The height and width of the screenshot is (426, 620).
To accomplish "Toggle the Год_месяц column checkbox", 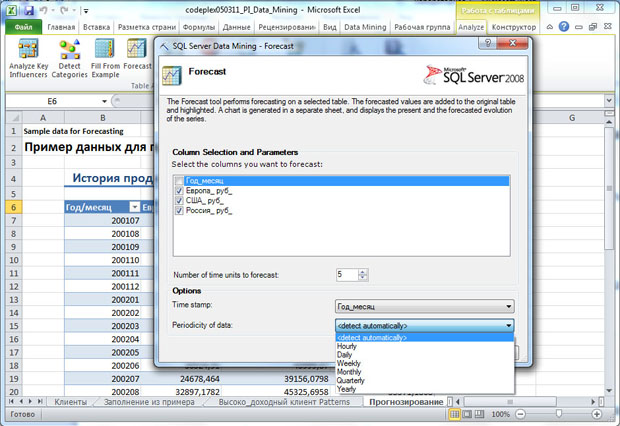I will point(179,181).
